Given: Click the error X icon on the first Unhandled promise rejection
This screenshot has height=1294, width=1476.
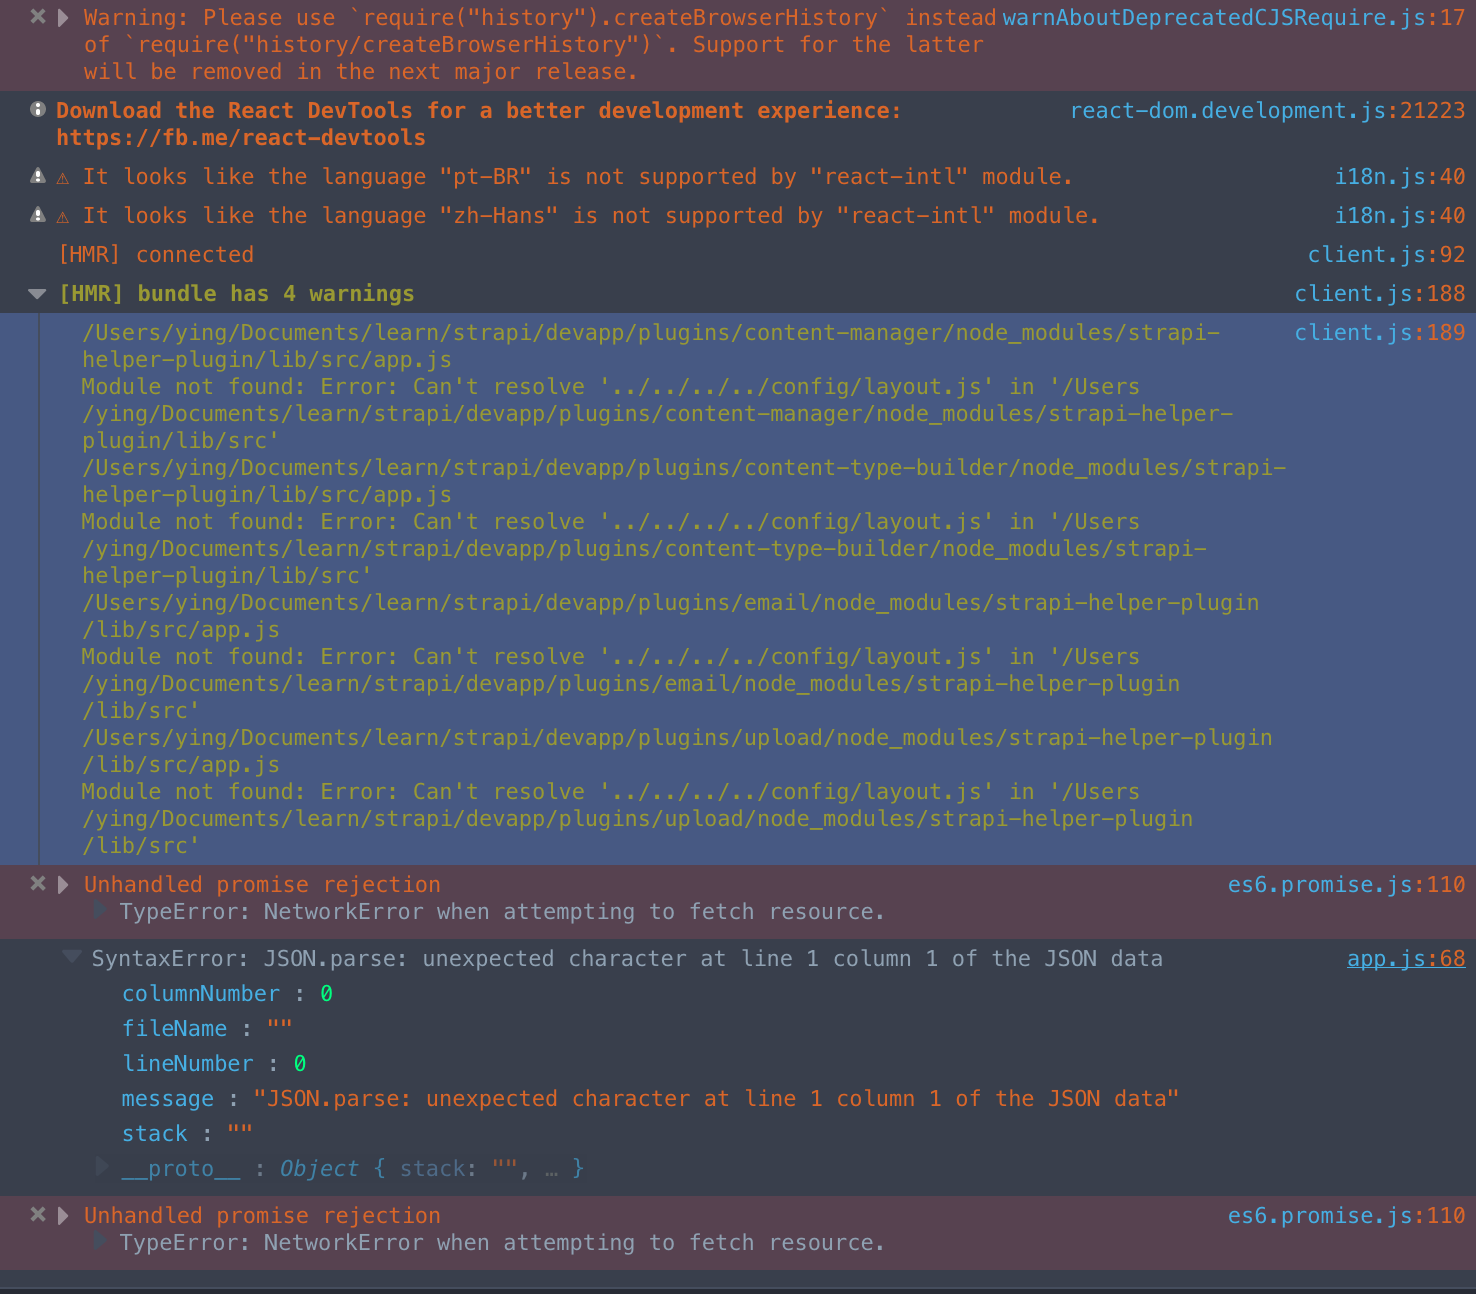Looking at the screenshot, I should tap(38, 883).
